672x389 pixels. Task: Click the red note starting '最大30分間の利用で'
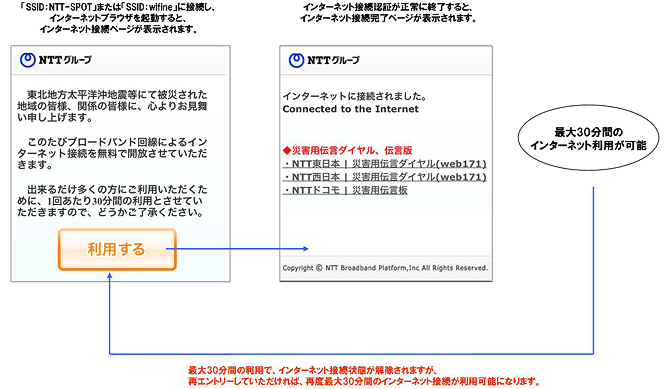point(364,376)
